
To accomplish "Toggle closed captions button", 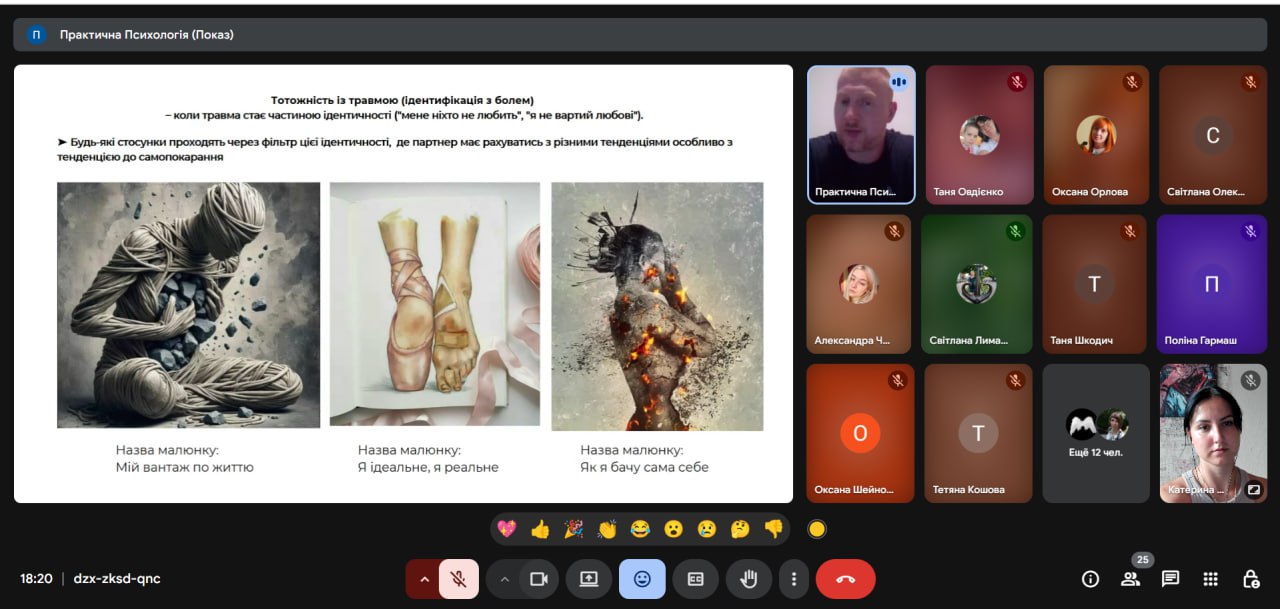I will (x=695, y=579).
